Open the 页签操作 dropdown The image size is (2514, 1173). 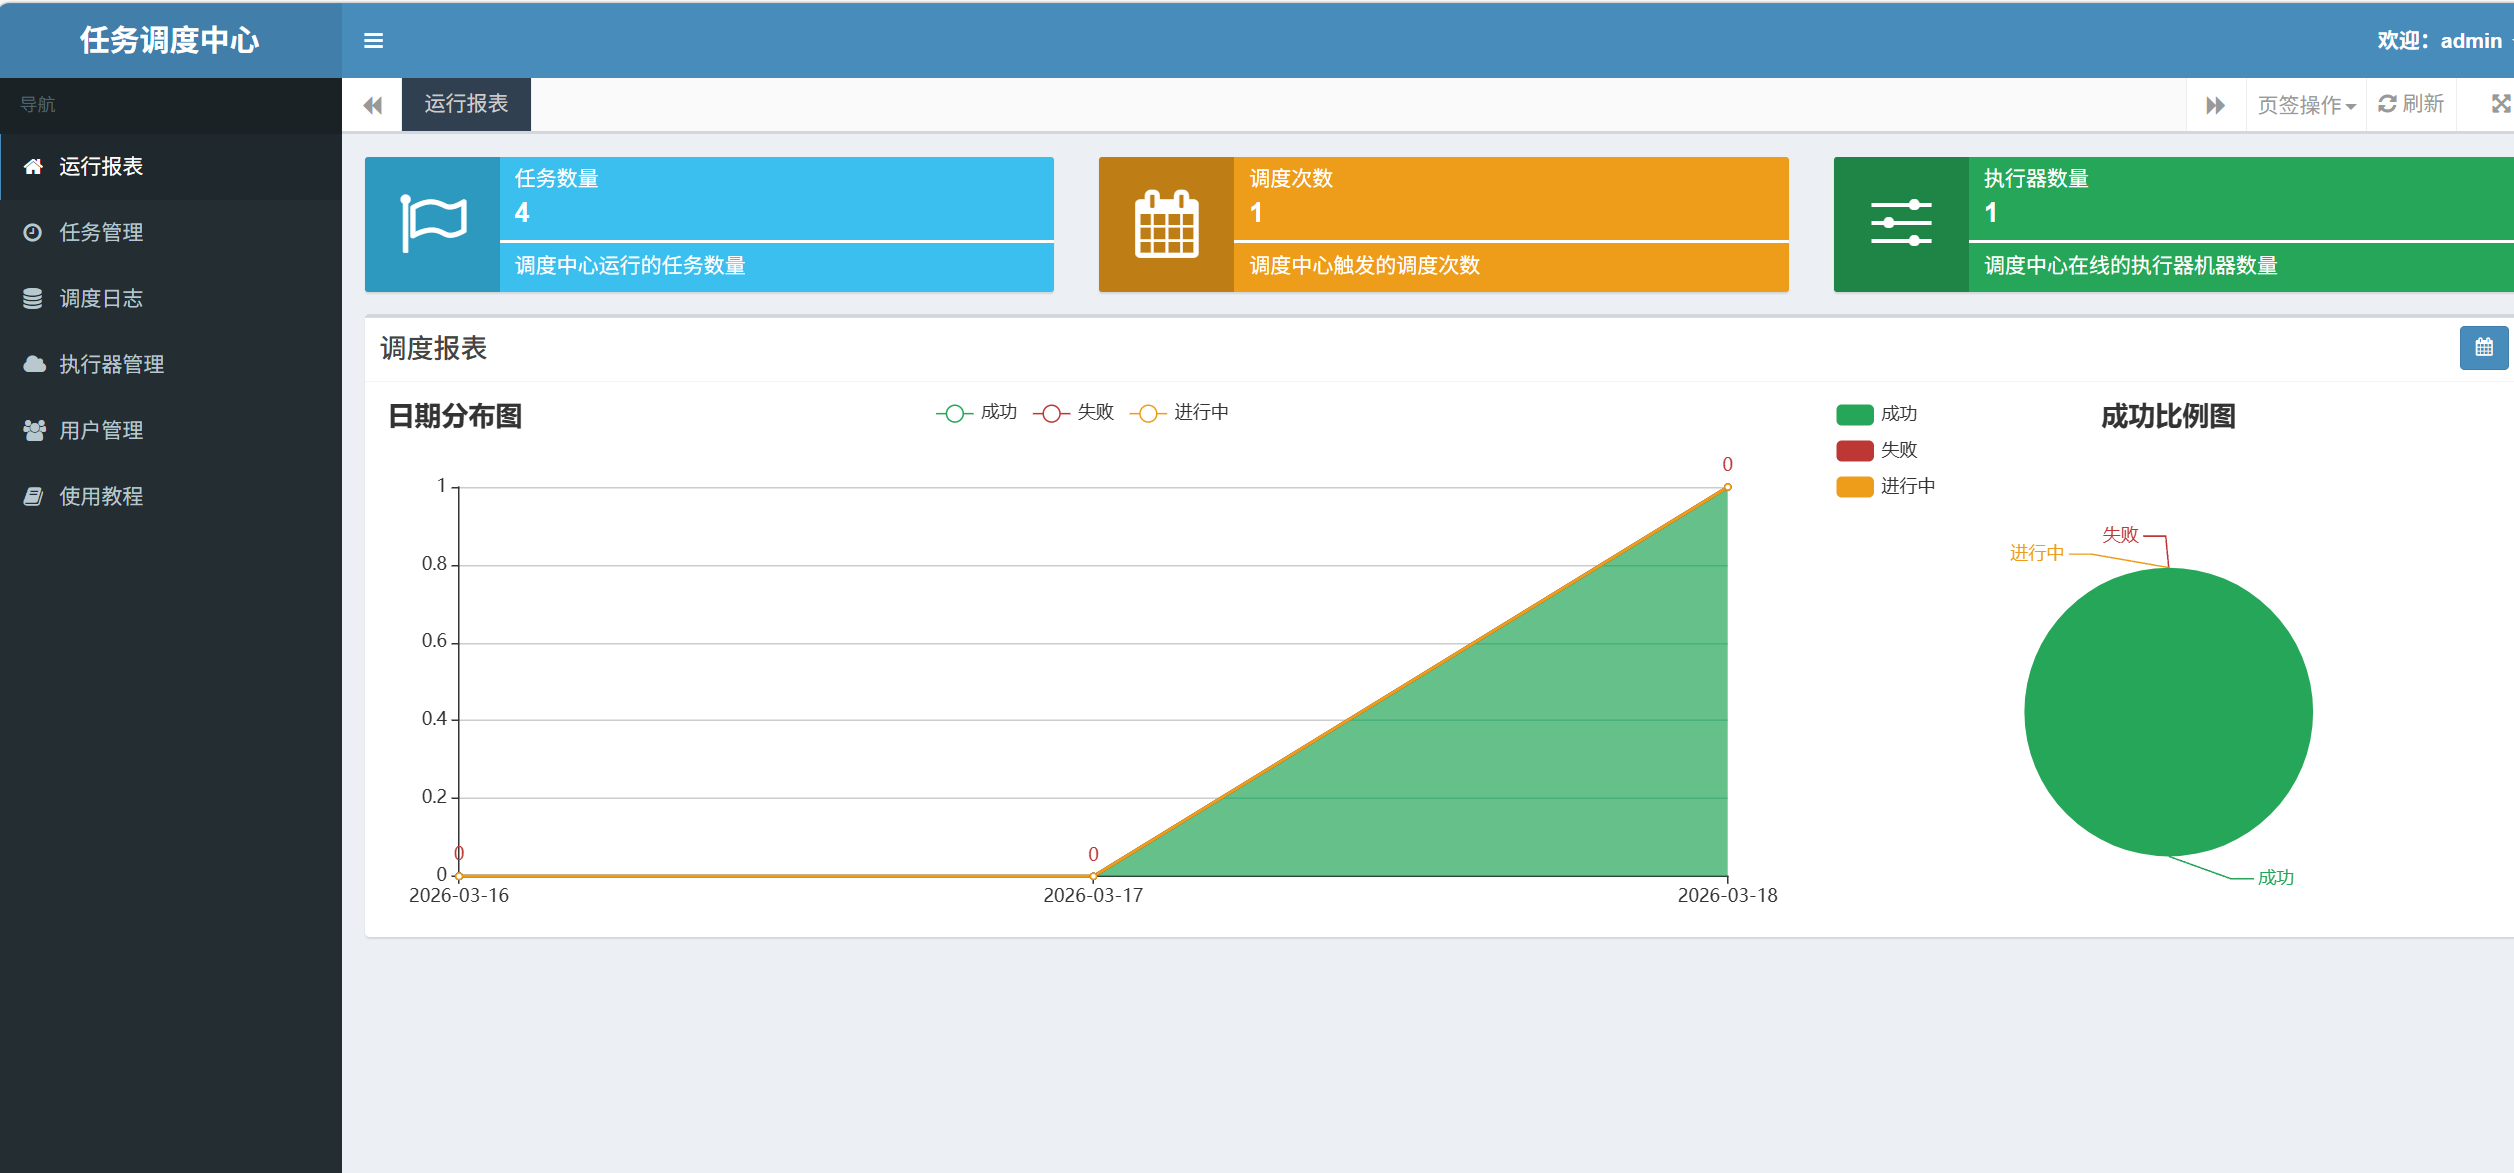(2306, 105)
